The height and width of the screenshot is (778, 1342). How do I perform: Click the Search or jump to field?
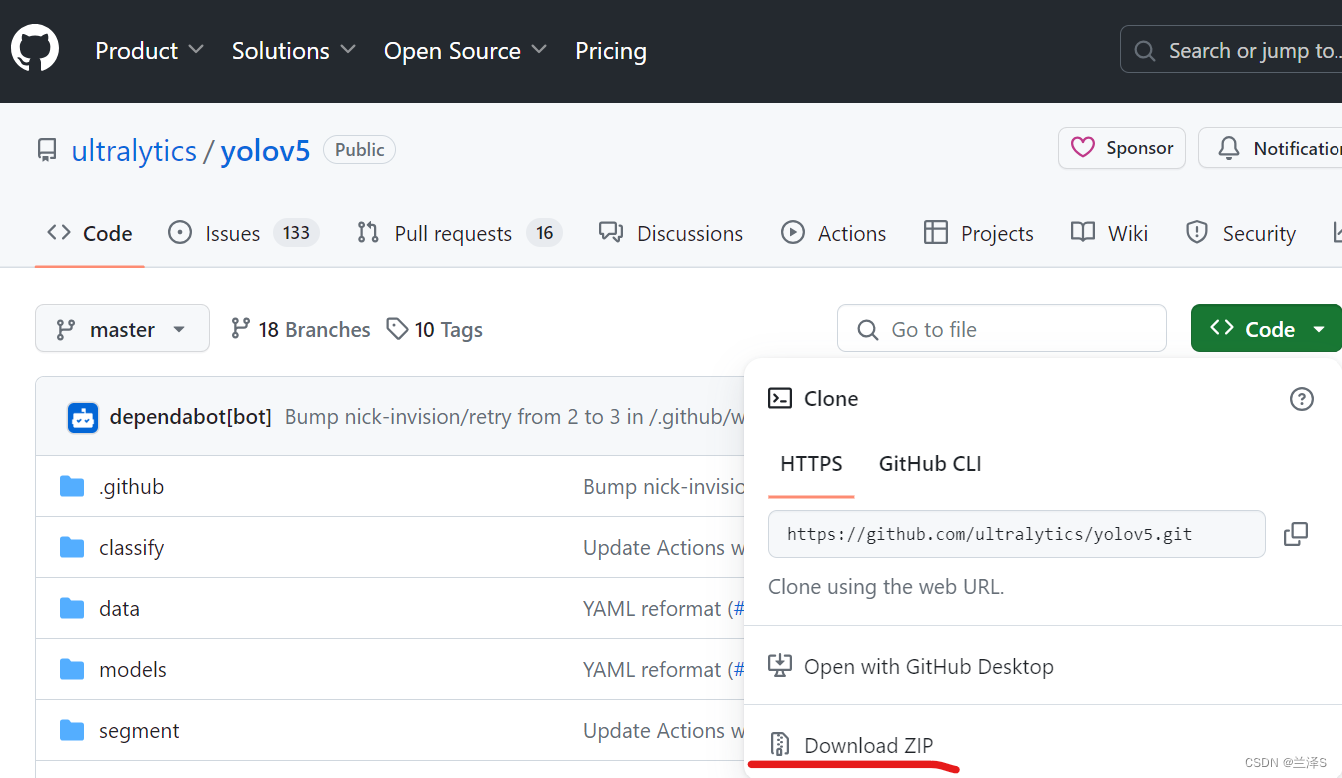pyautogui.click(x=1231, y=51)
